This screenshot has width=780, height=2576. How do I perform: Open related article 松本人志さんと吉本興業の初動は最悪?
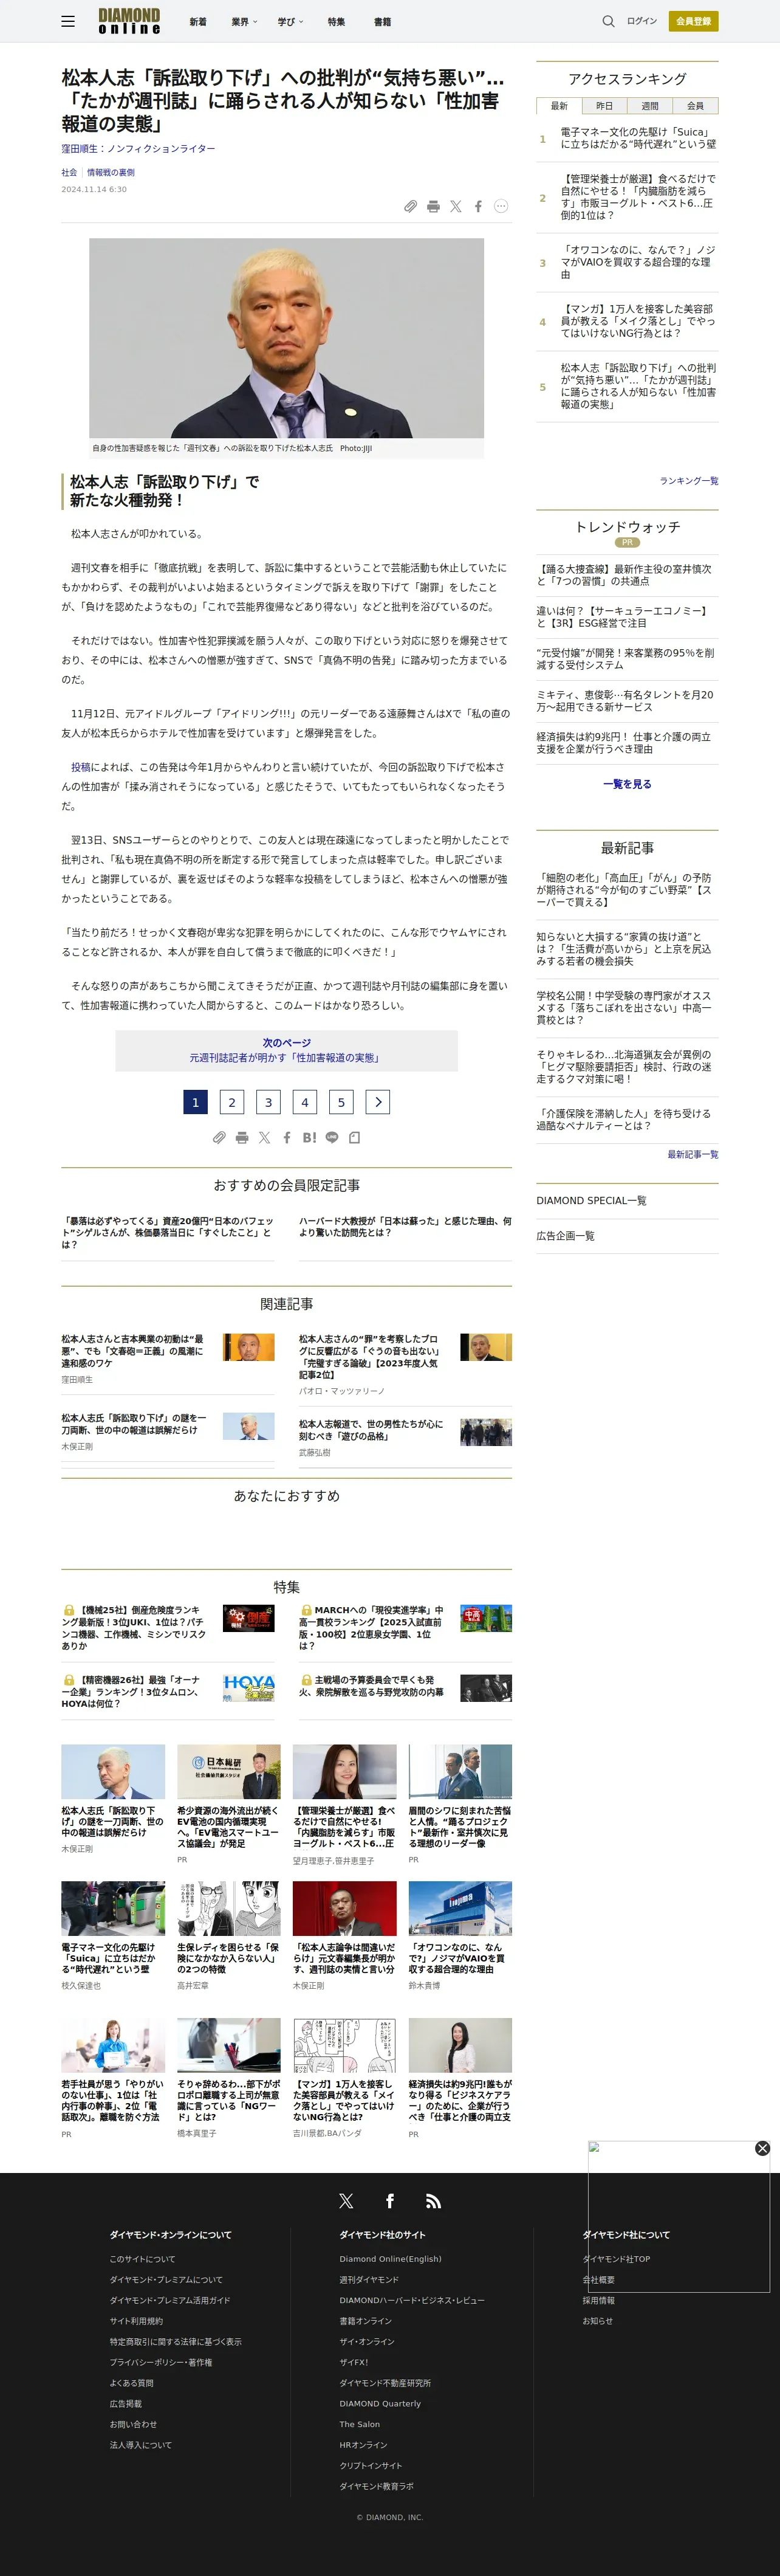click(132, 1351)
